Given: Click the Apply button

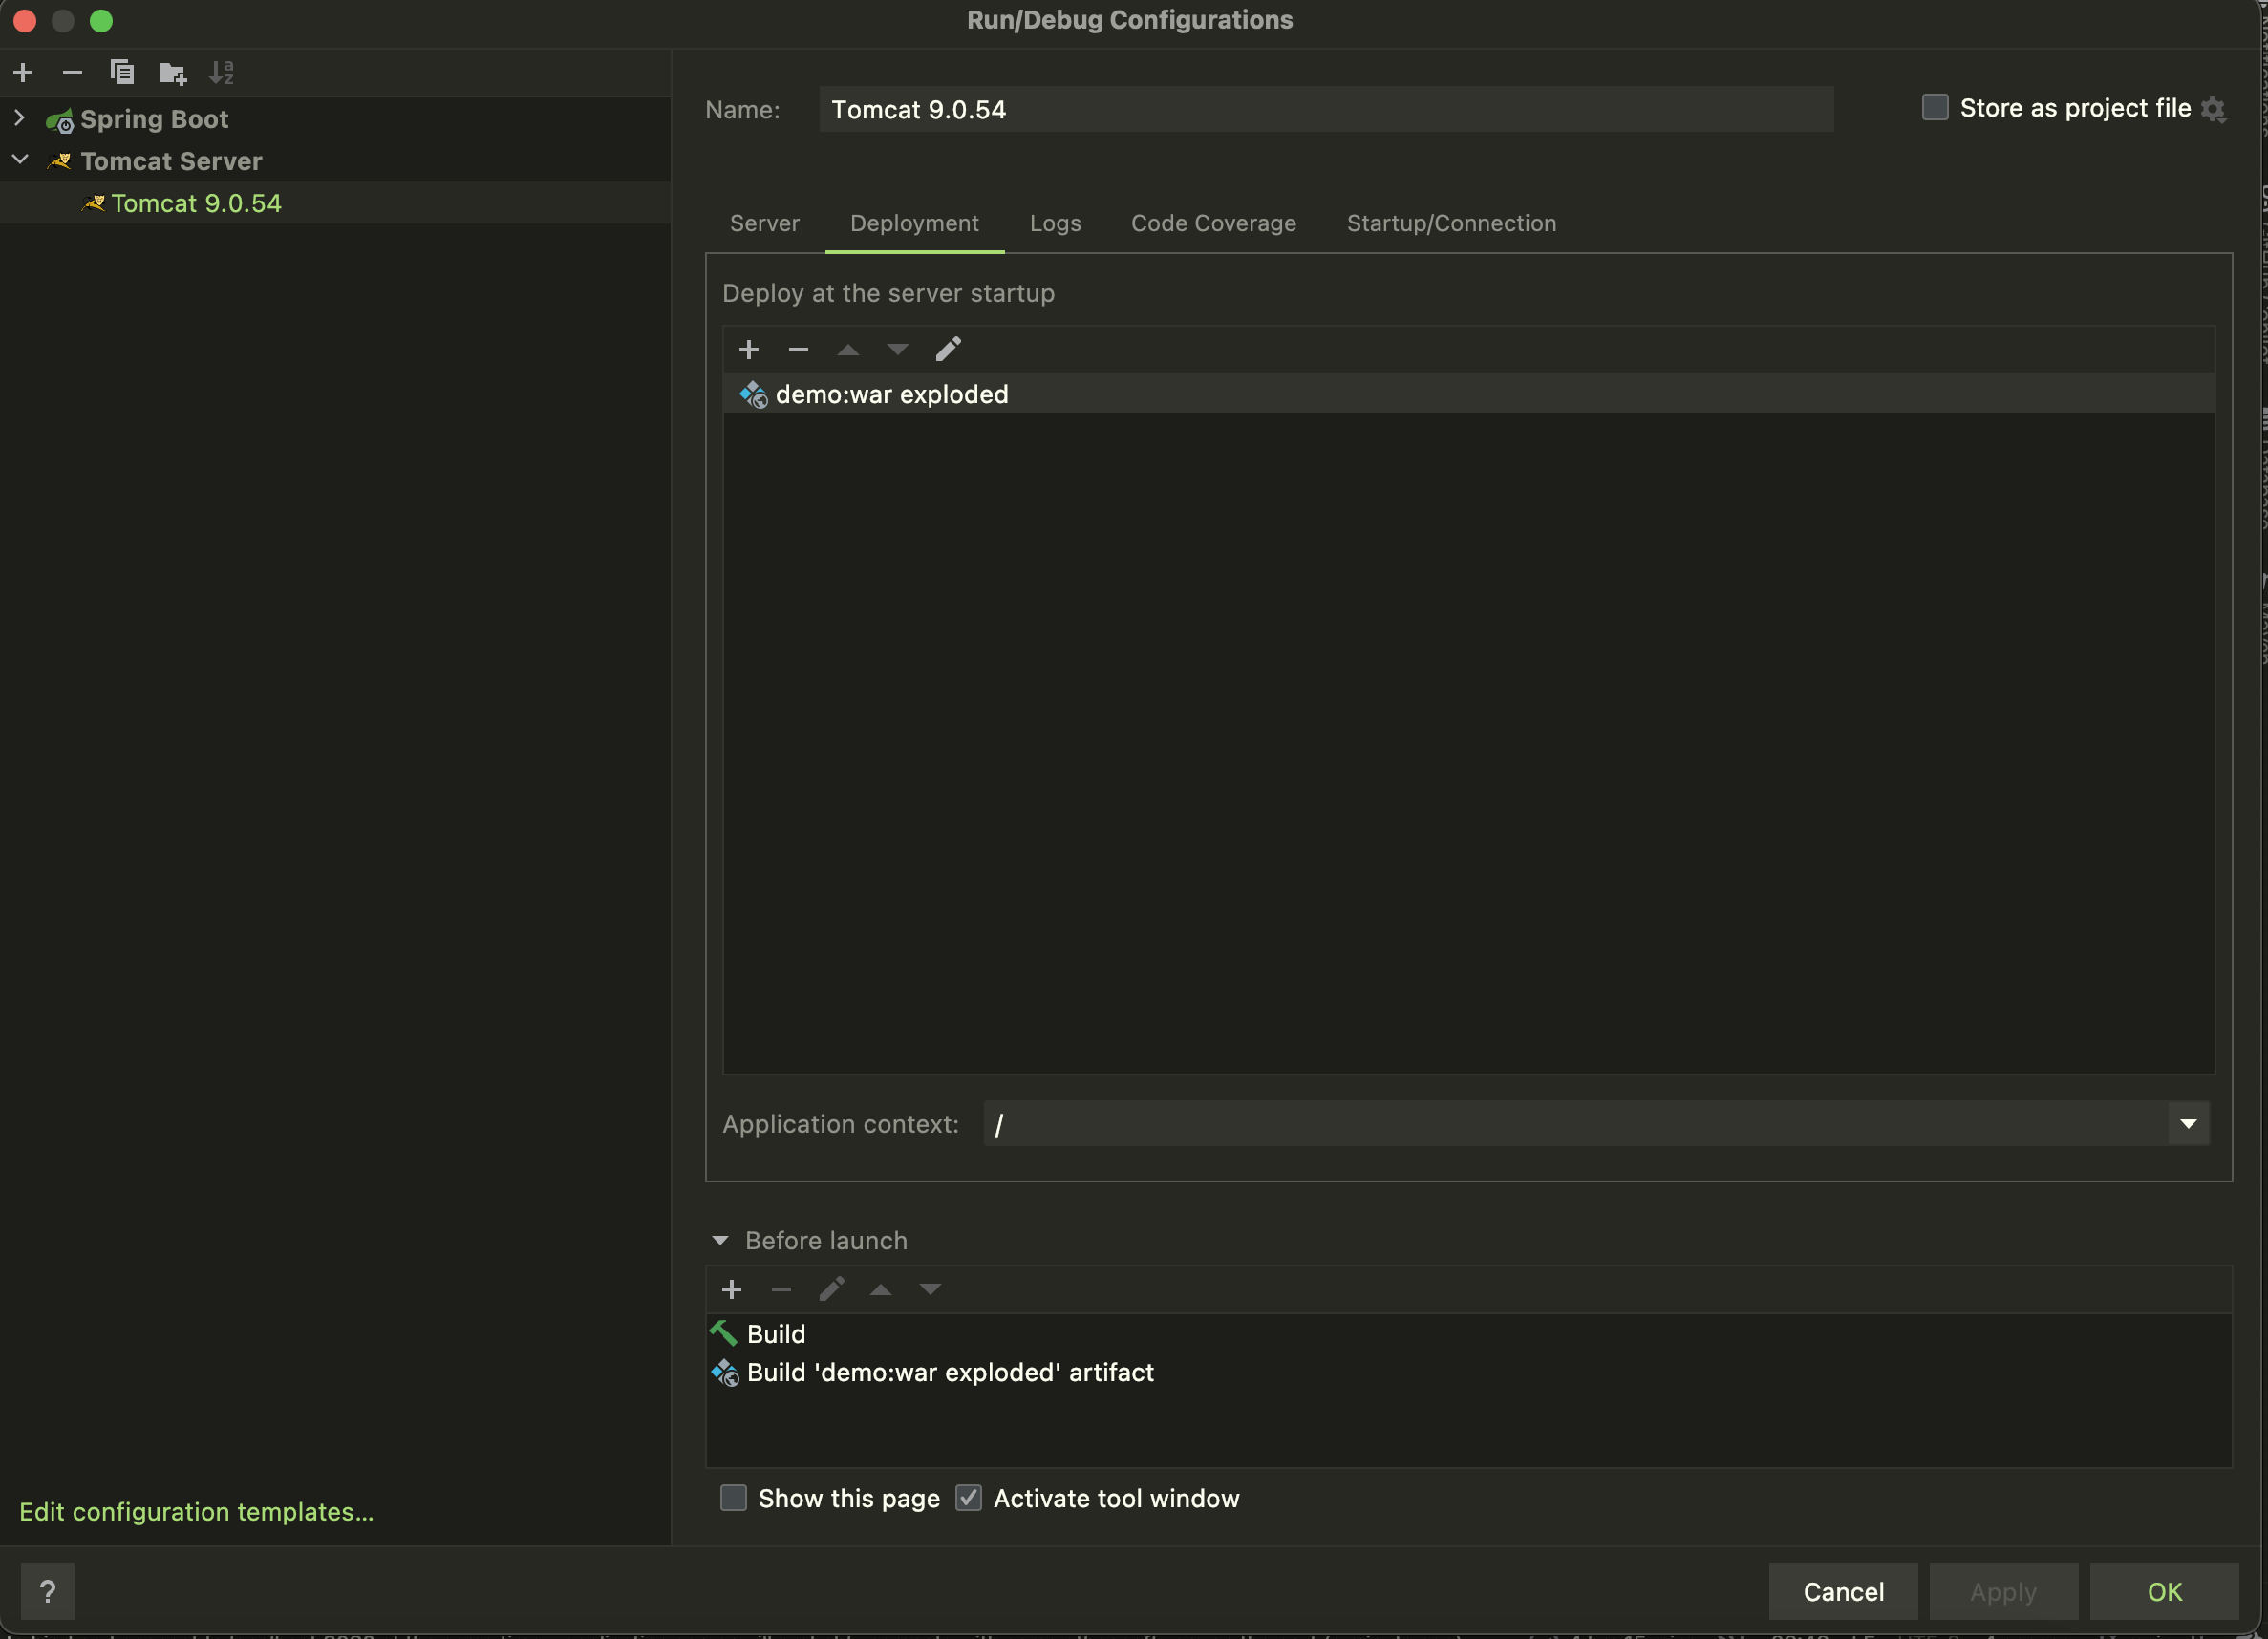Looking at the screenshot, I should pyautogui.click(x=2003, y=1591).
